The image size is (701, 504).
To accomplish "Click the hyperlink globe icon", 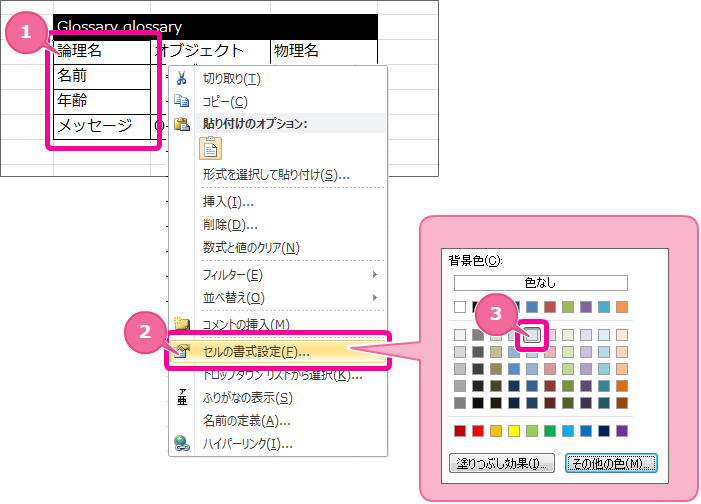I will [182, 443].
